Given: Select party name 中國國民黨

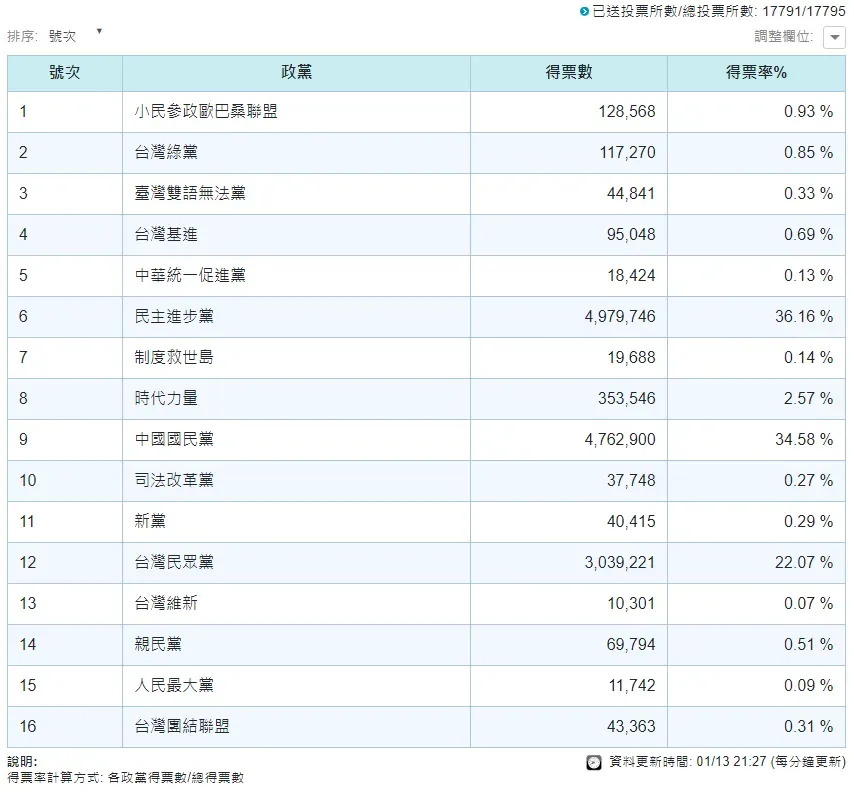Looking at the screenshot, I should (x=174, y=440).
